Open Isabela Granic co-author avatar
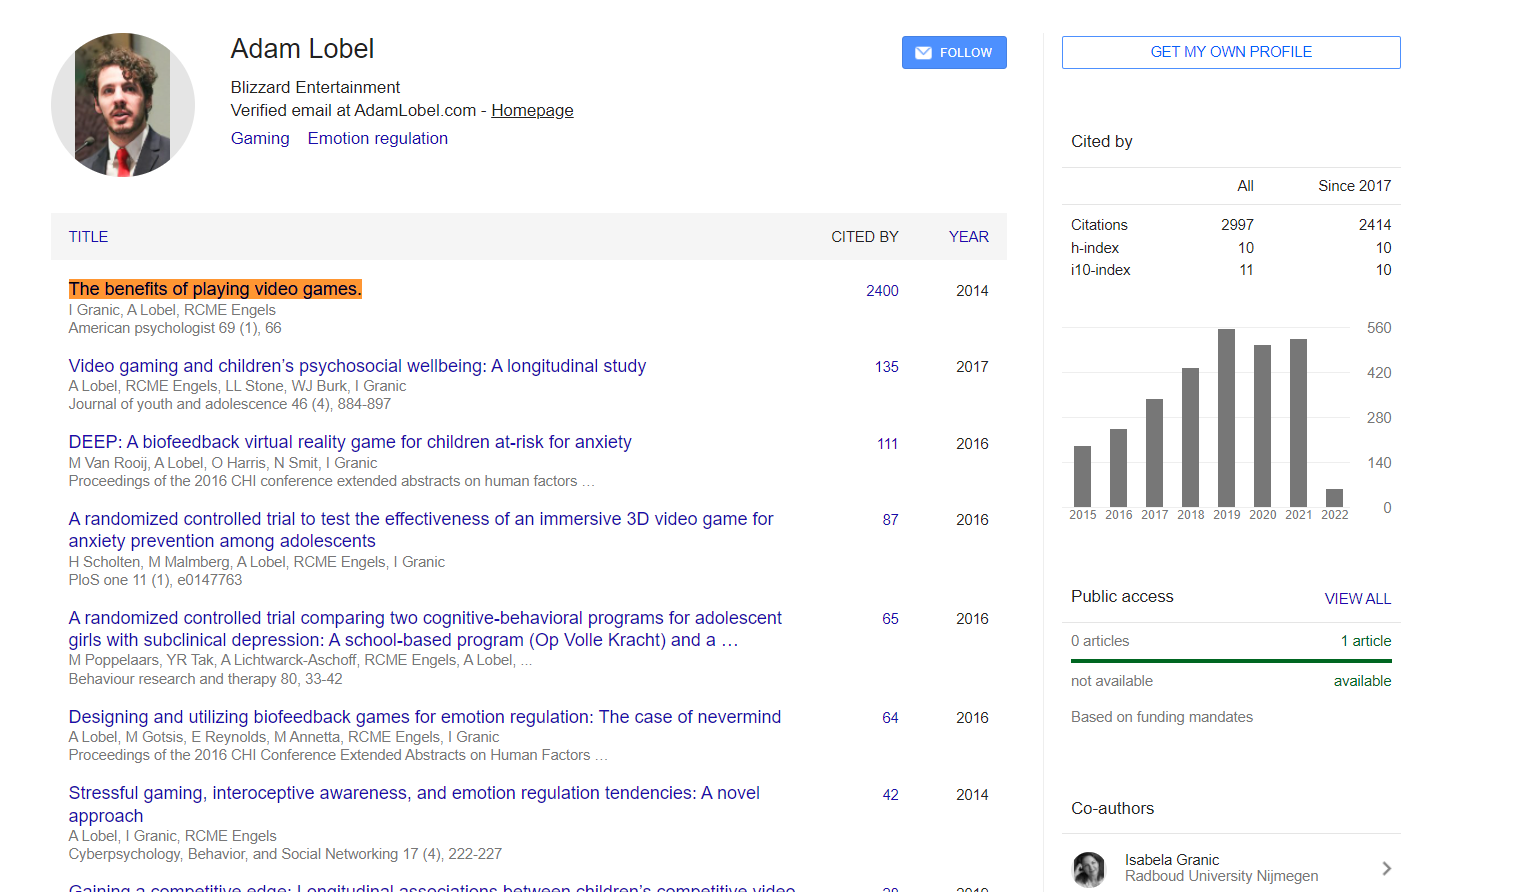 1089,869
